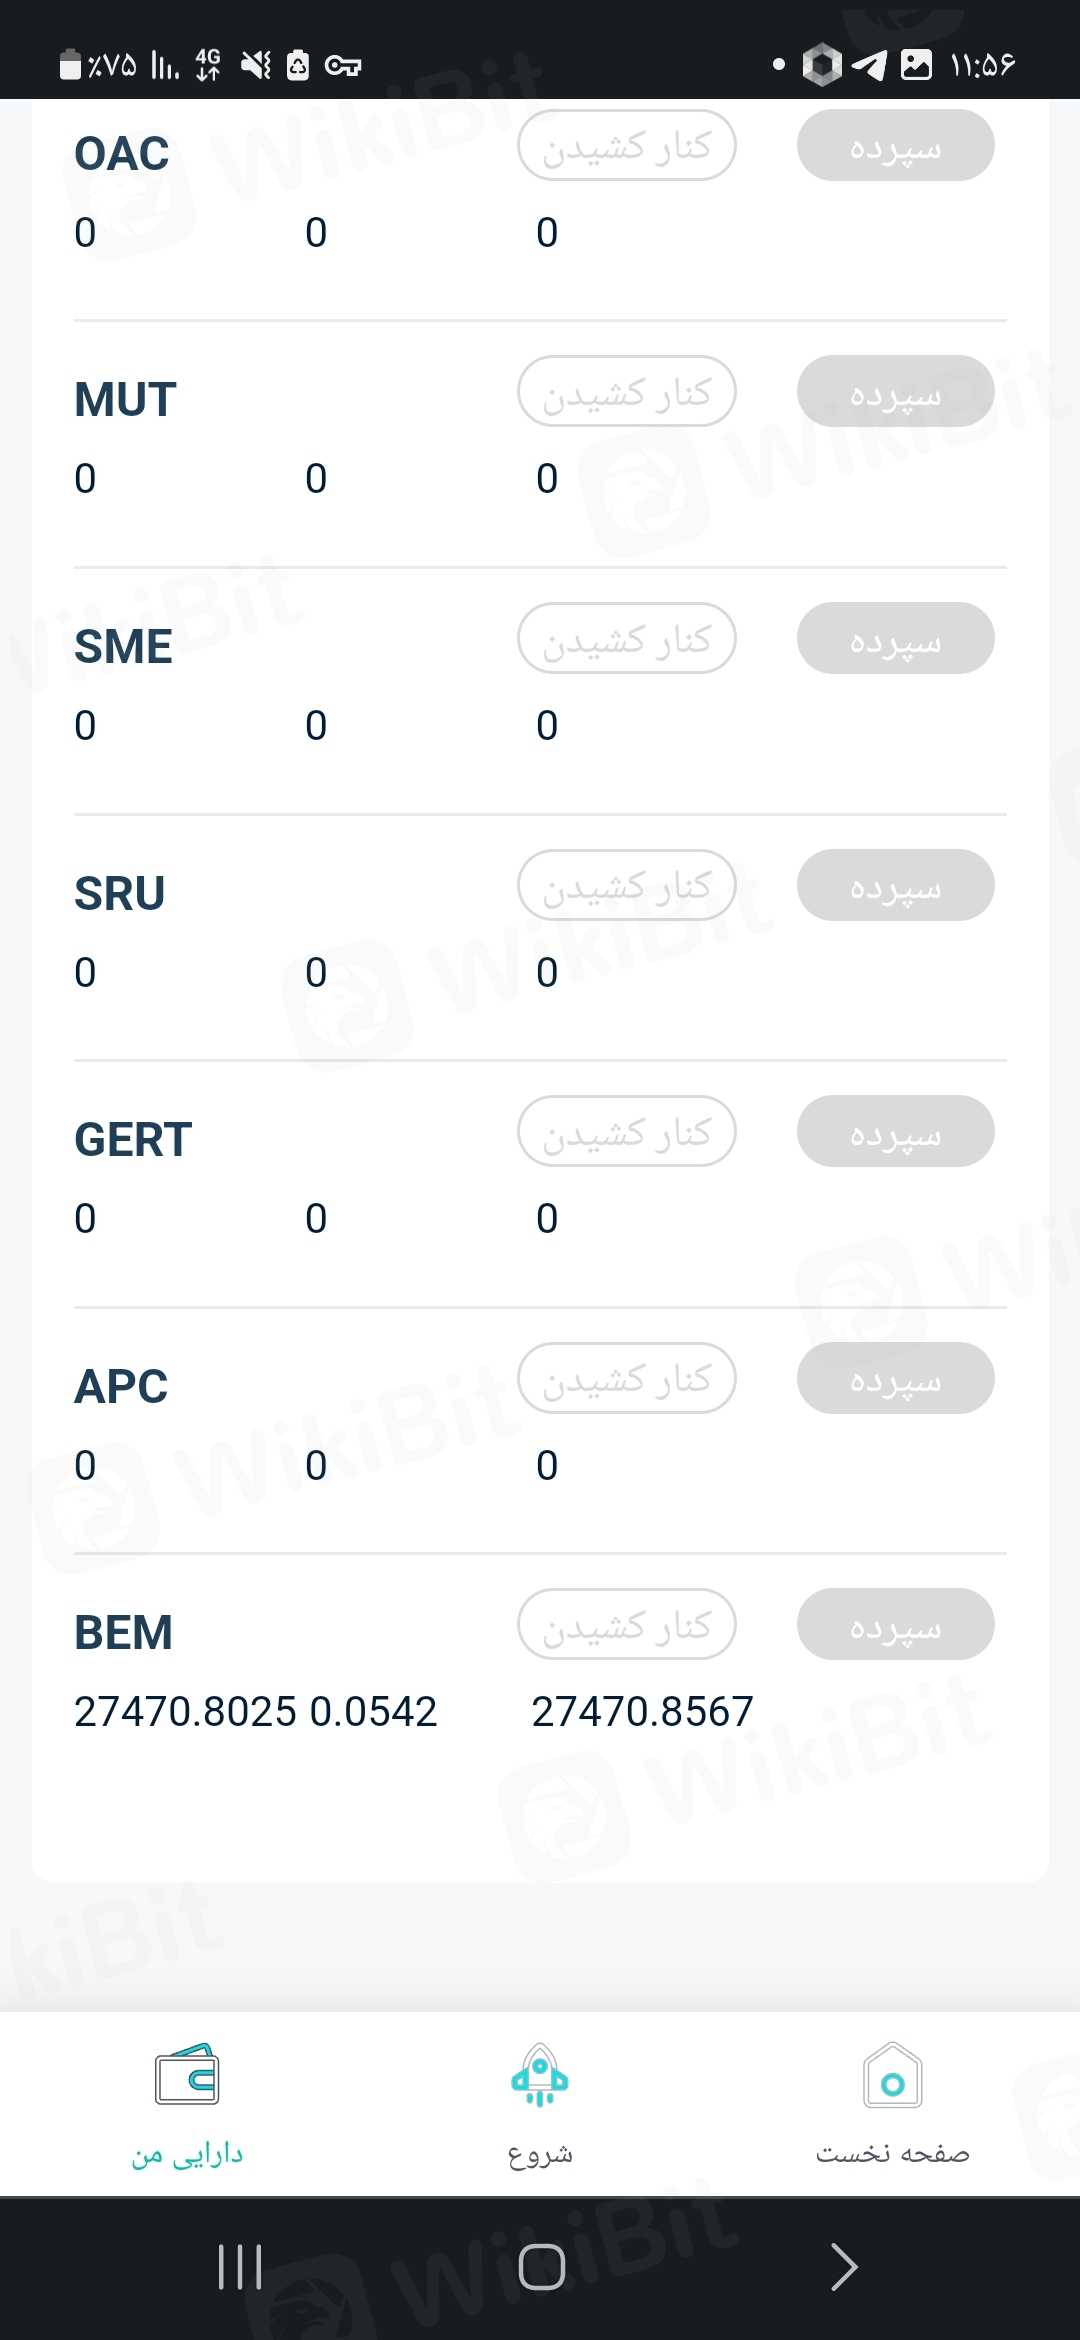Select the BEM asset name
Viewport: 1080px width, 2340px height.
(x=124, y=1632)
